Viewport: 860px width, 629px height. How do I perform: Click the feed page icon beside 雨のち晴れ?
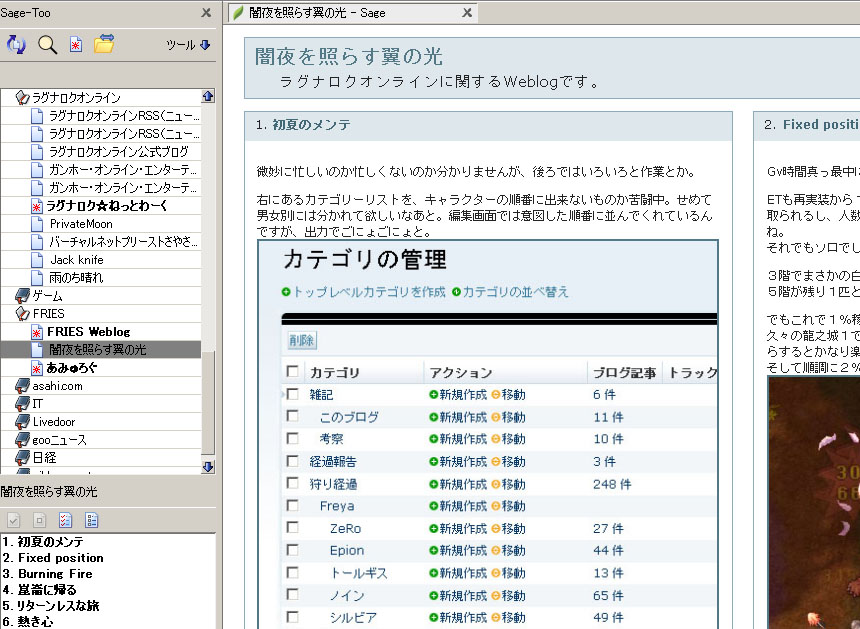[37, 278]
